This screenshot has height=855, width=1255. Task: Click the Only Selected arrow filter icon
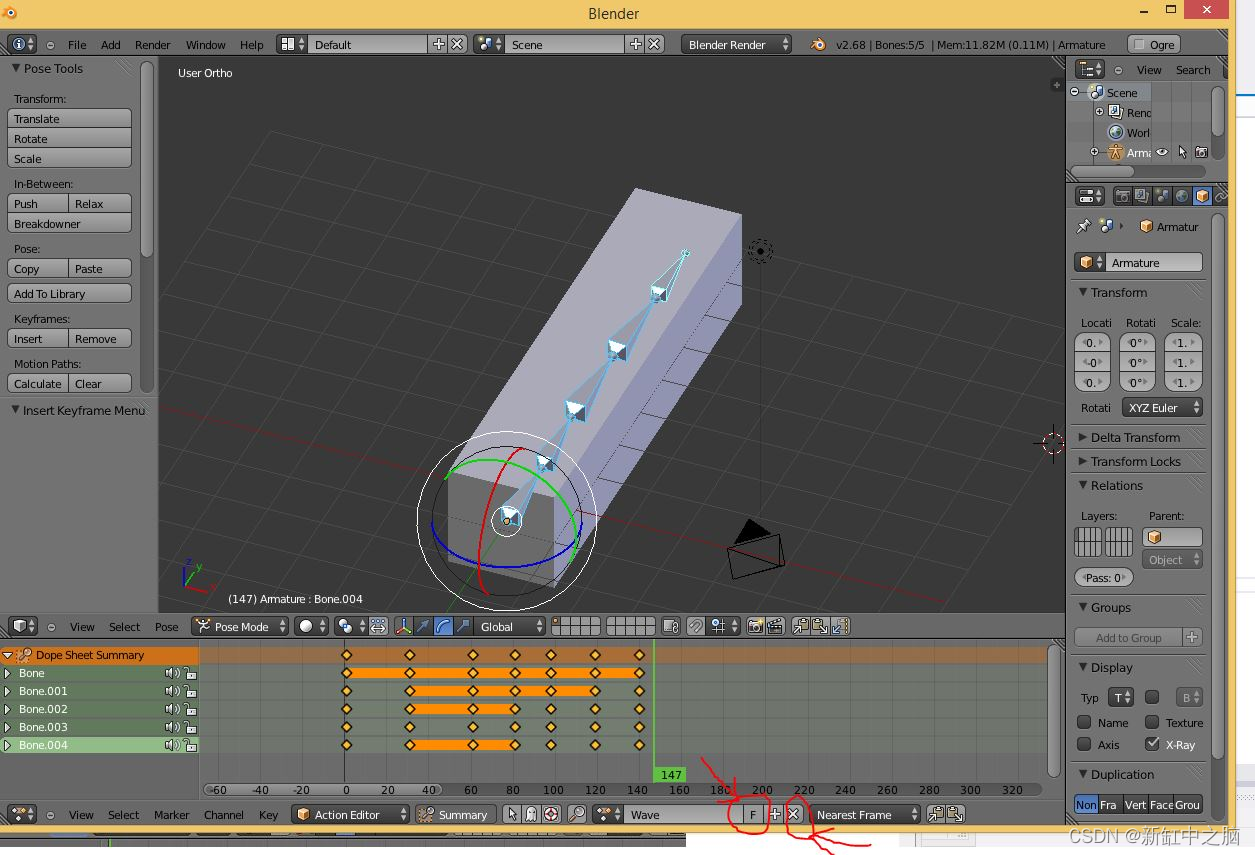pos(512,814)
